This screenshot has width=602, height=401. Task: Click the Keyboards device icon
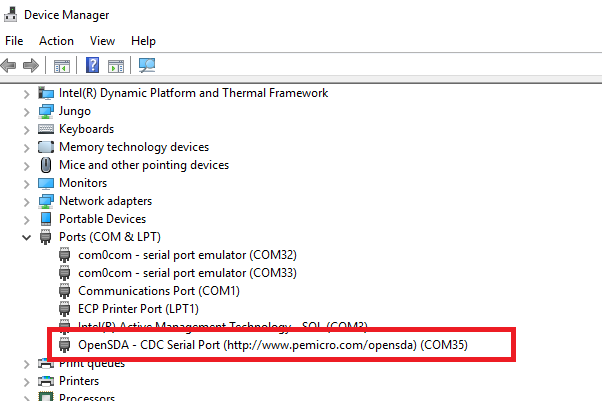pos(46,129)
